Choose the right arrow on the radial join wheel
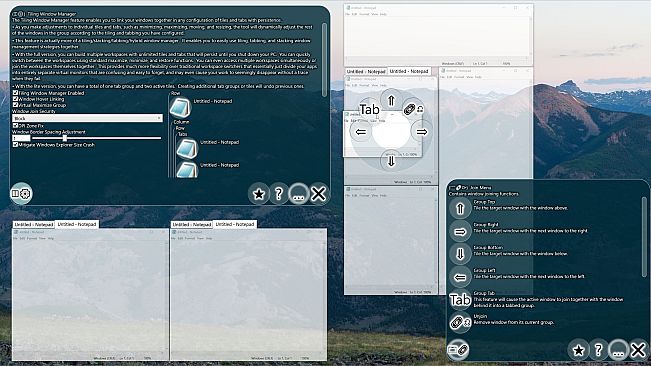This screenshot has width=651, height=366. click(x=421, y=132)
